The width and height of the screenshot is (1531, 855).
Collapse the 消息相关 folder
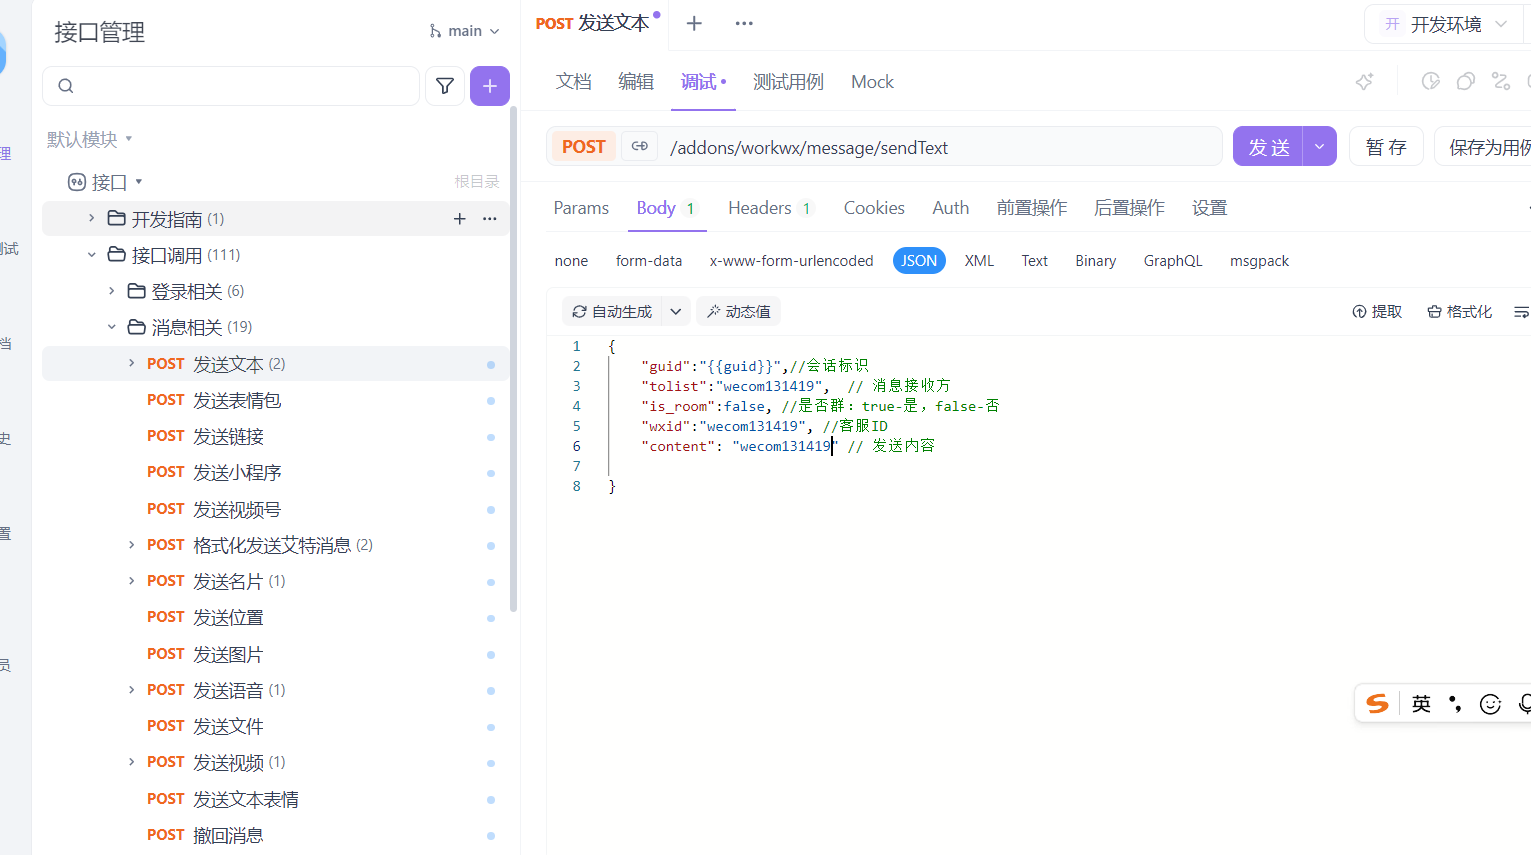(x=111, y=327)
